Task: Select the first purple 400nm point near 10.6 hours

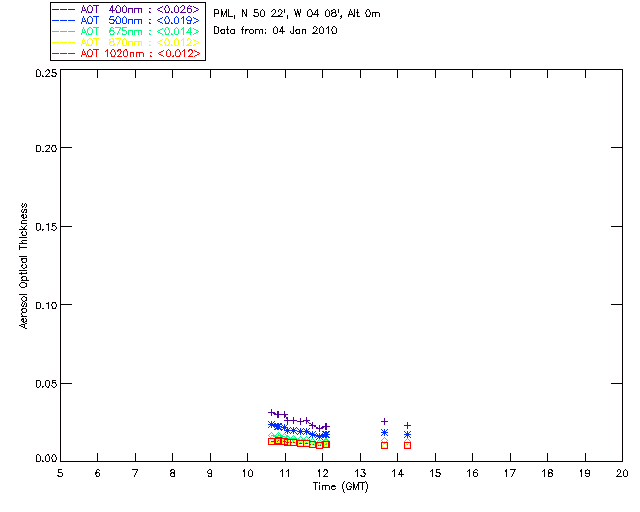Action: coord(271,412)
